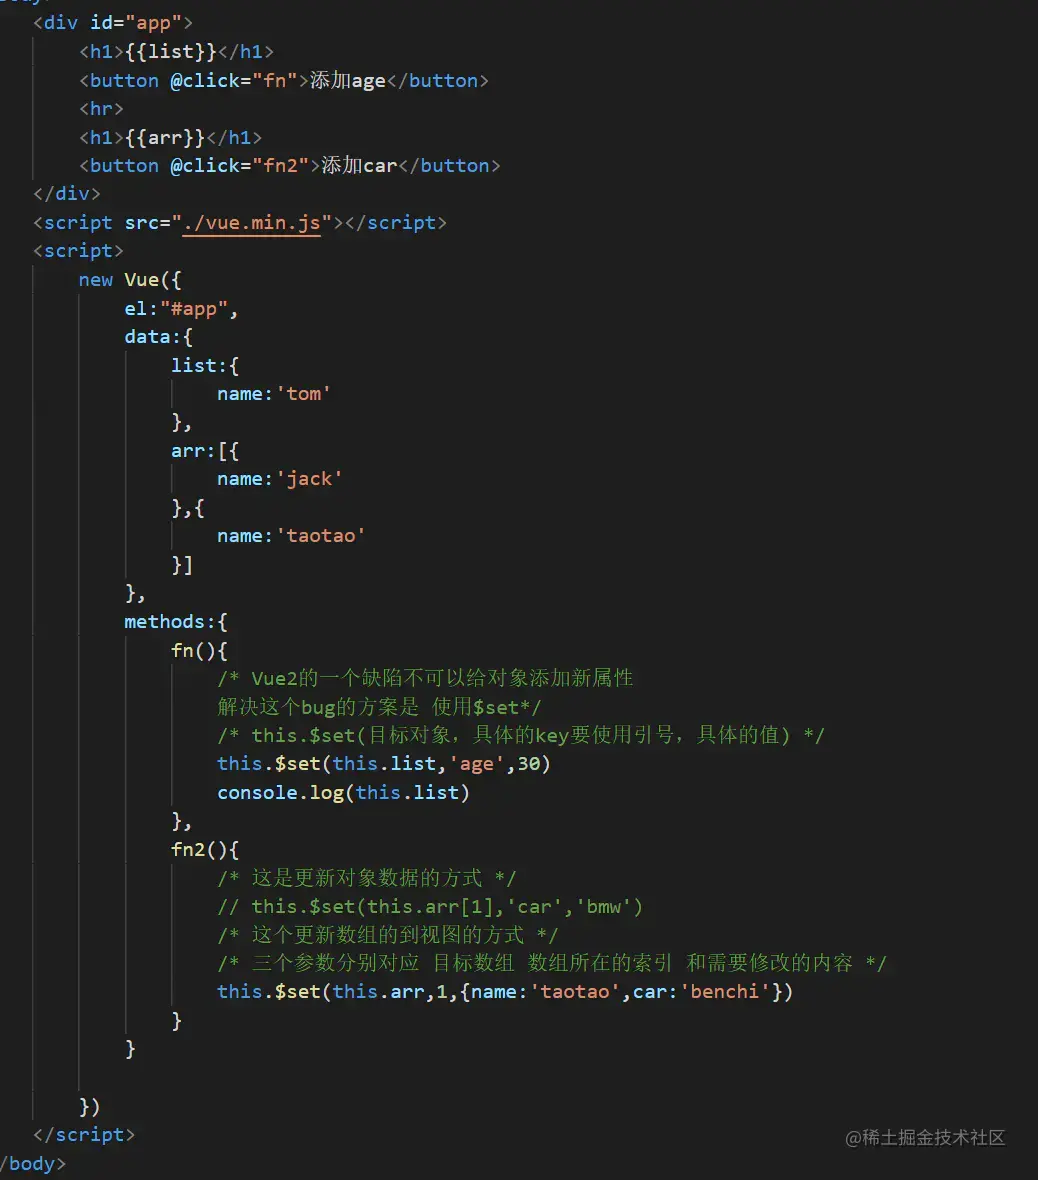Click the new Vue({ line
This screenshot has width=1038, height=1180.
click(x=130, y=280)
